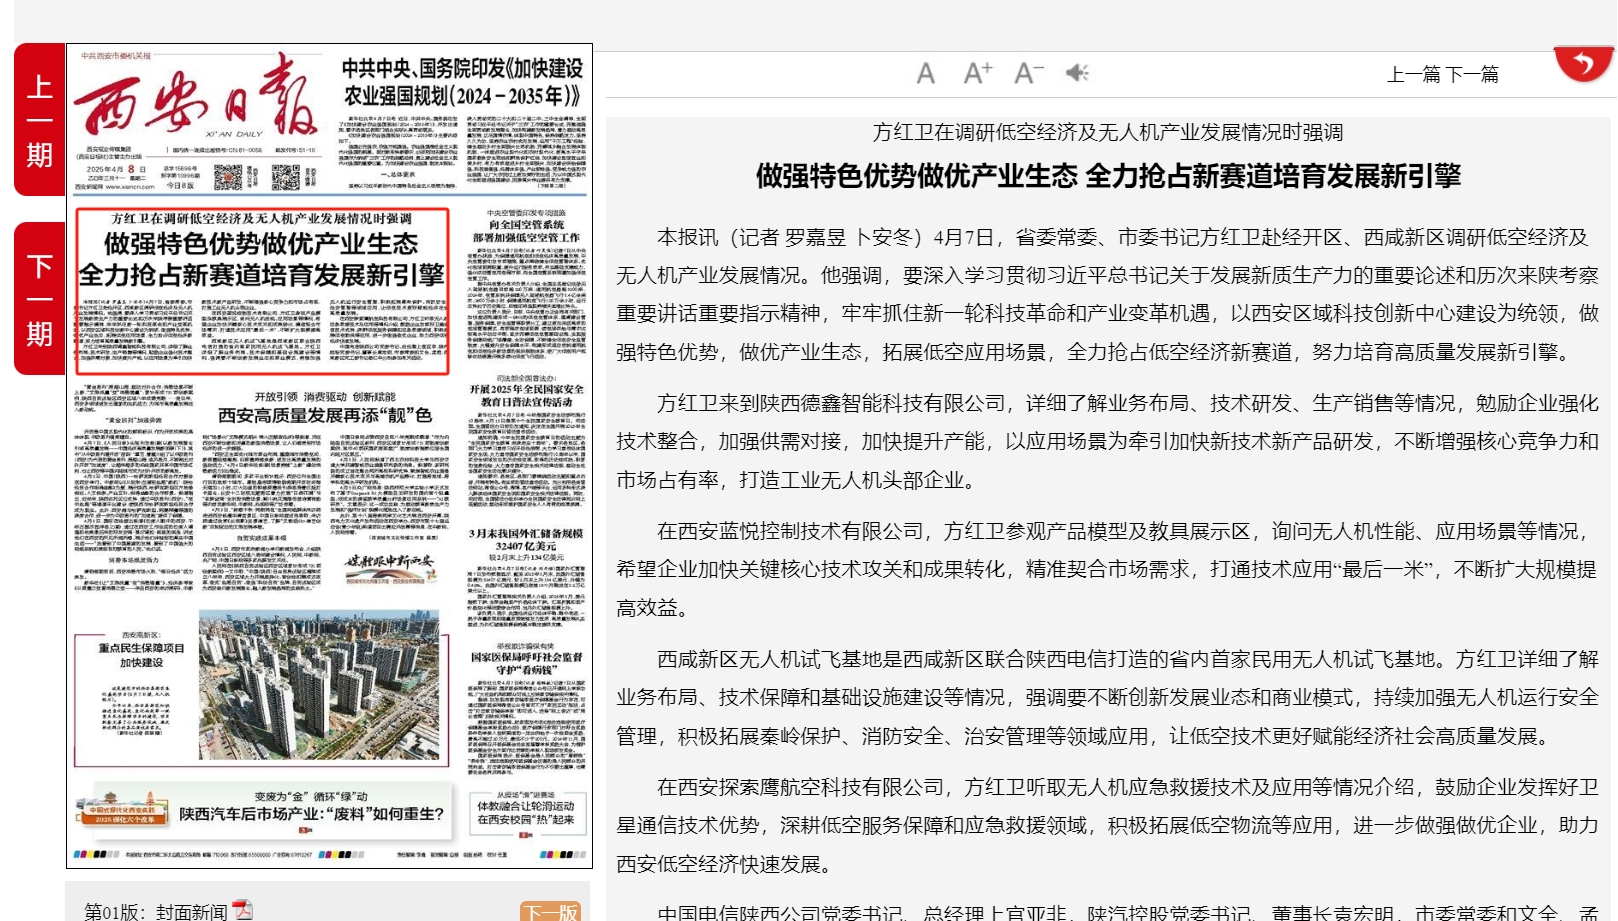The height and width of the screenshot is (921, 1618).
Task: Open the next article link 下一篇
Action: point(1472,74)
